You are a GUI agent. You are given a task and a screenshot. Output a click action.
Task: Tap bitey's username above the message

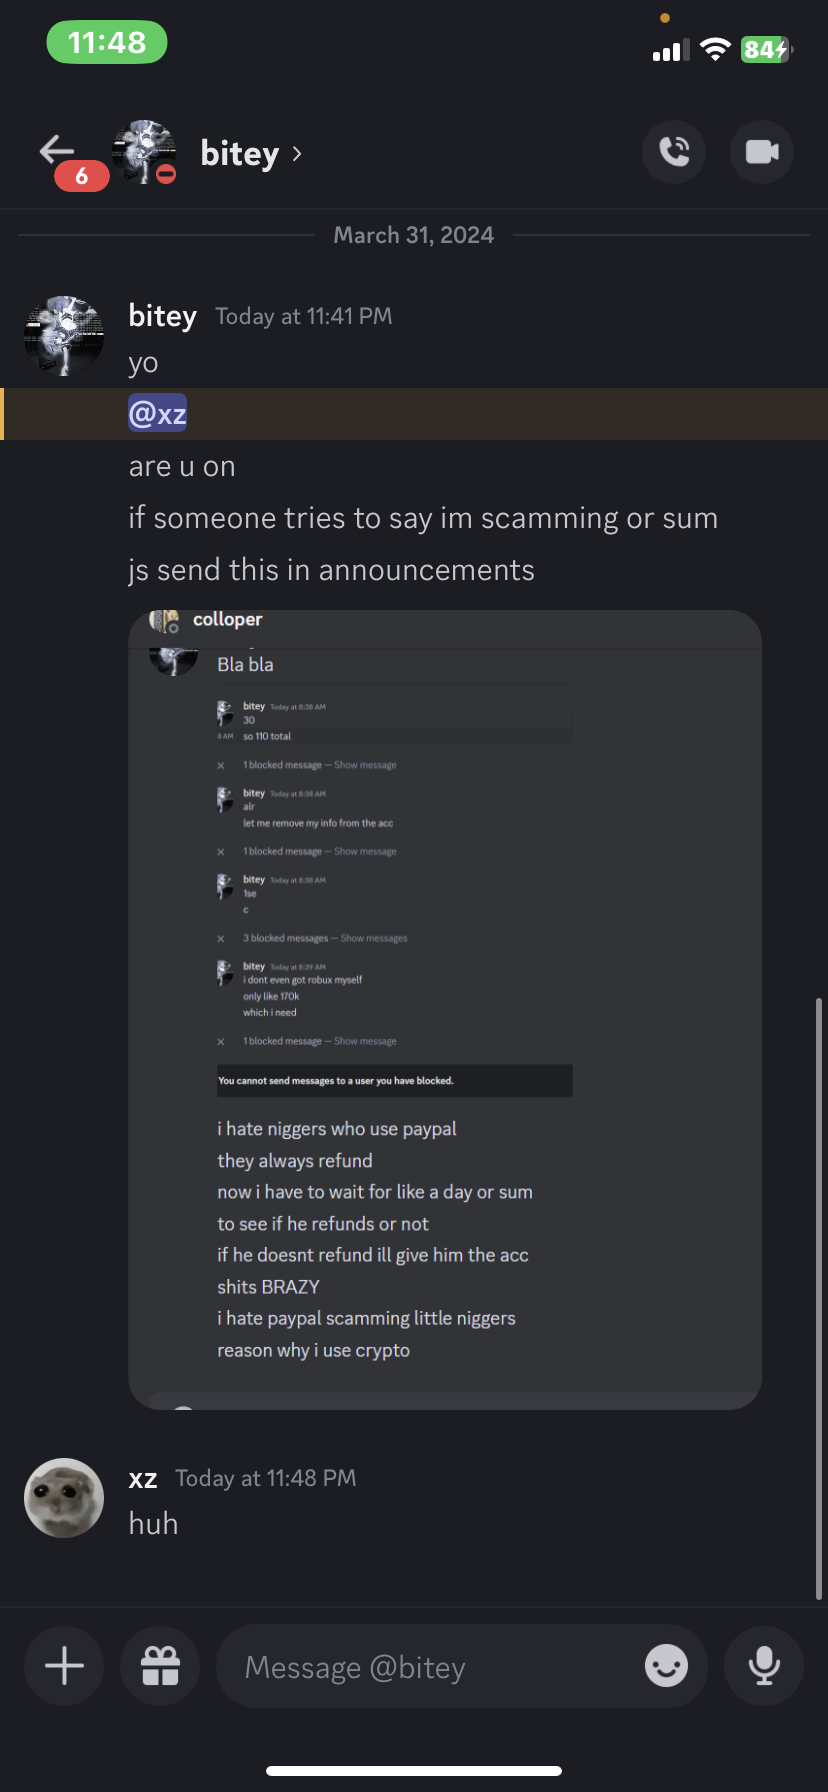[x=162, y=316]
